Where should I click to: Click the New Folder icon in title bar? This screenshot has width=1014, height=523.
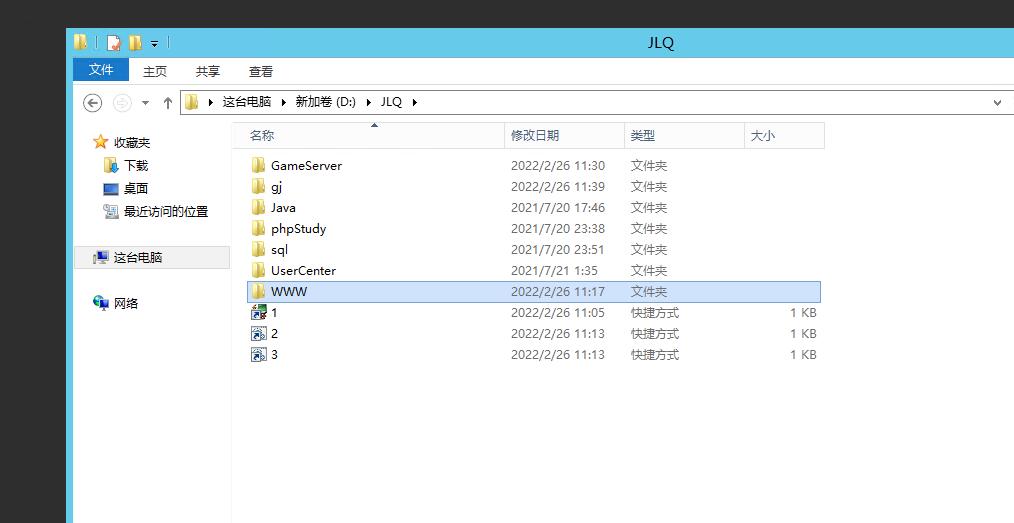tap(135, 43)
